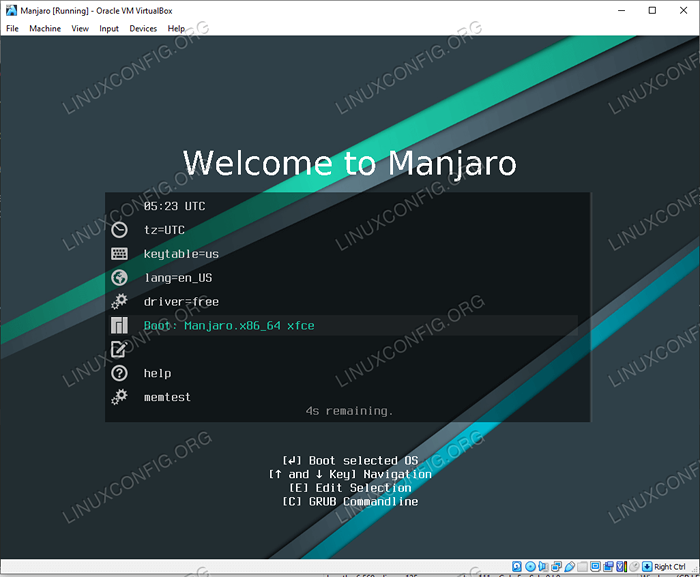Viewport: 700px width, 577px height.
Task: Open the Devices menu
Action: point(143,29)
